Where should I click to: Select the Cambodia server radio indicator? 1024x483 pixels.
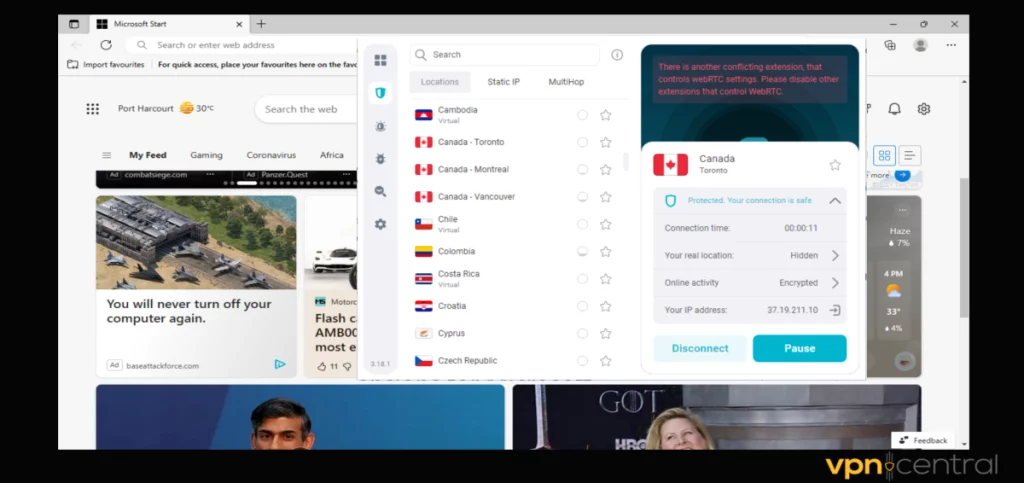tap(582, 115)
